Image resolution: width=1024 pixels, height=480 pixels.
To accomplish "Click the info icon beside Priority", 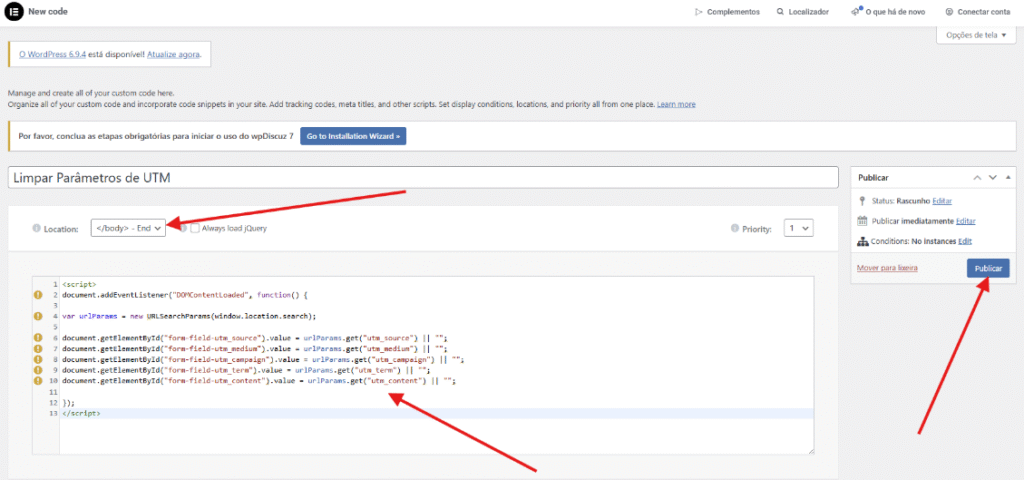I will point(735,229).
